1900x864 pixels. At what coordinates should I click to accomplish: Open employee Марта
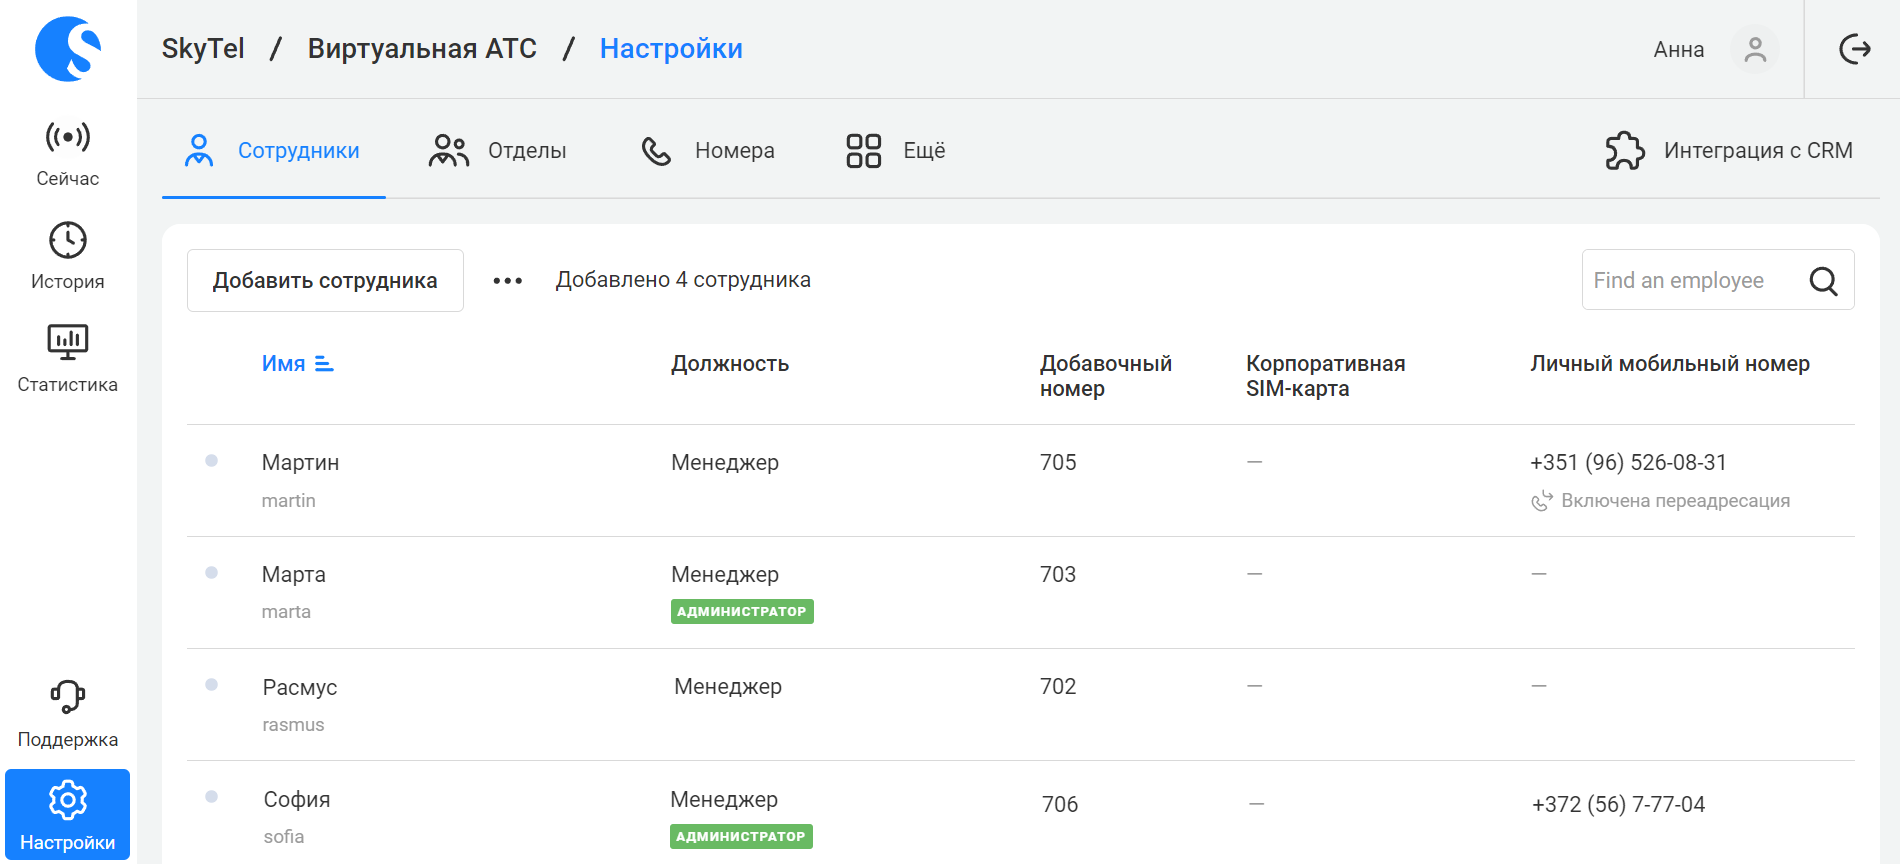click(x=294, y=575)
